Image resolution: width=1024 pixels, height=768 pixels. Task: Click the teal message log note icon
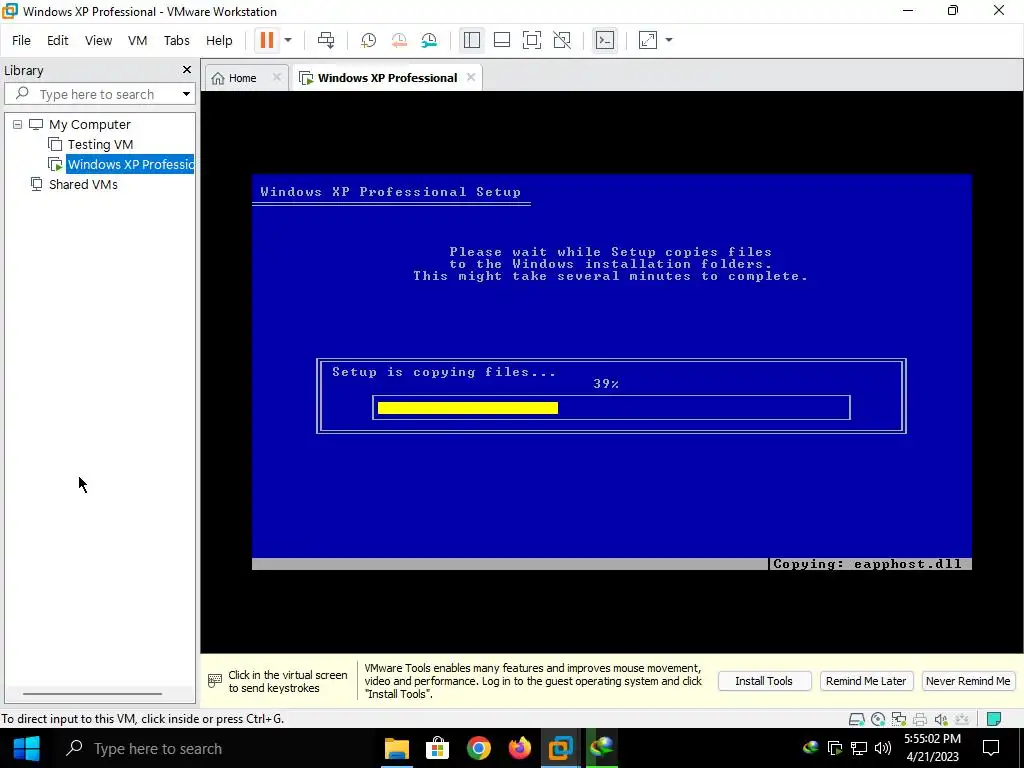994,719
